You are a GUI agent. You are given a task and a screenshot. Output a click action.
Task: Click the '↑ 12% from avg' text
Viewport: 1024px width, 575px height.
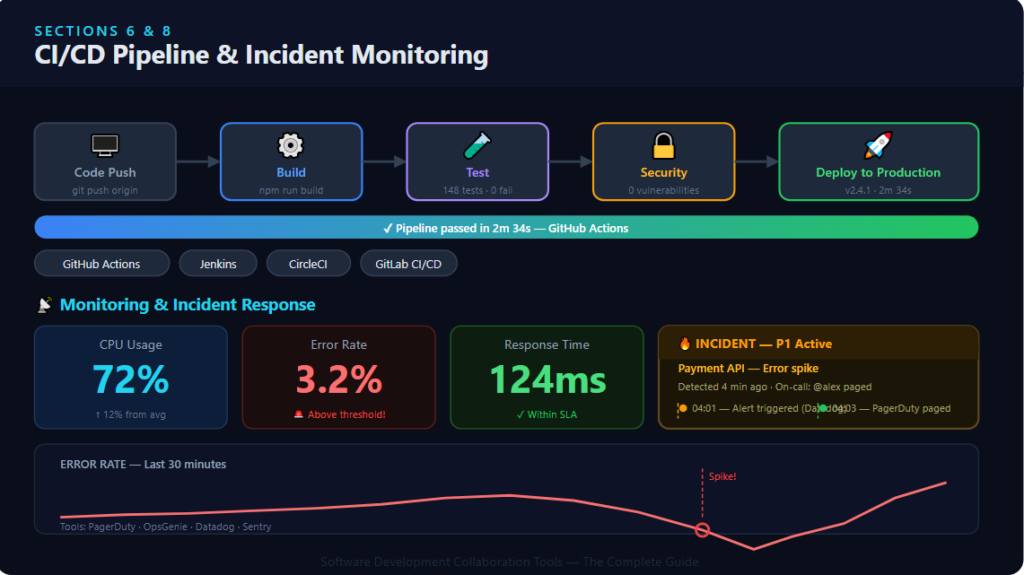coord(131,414)
